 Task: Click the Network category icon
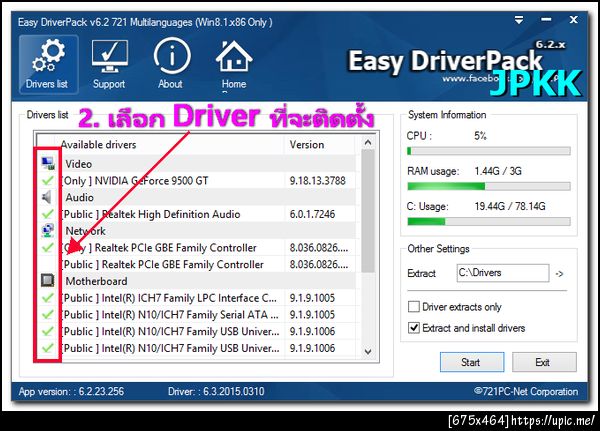(48, 230)
